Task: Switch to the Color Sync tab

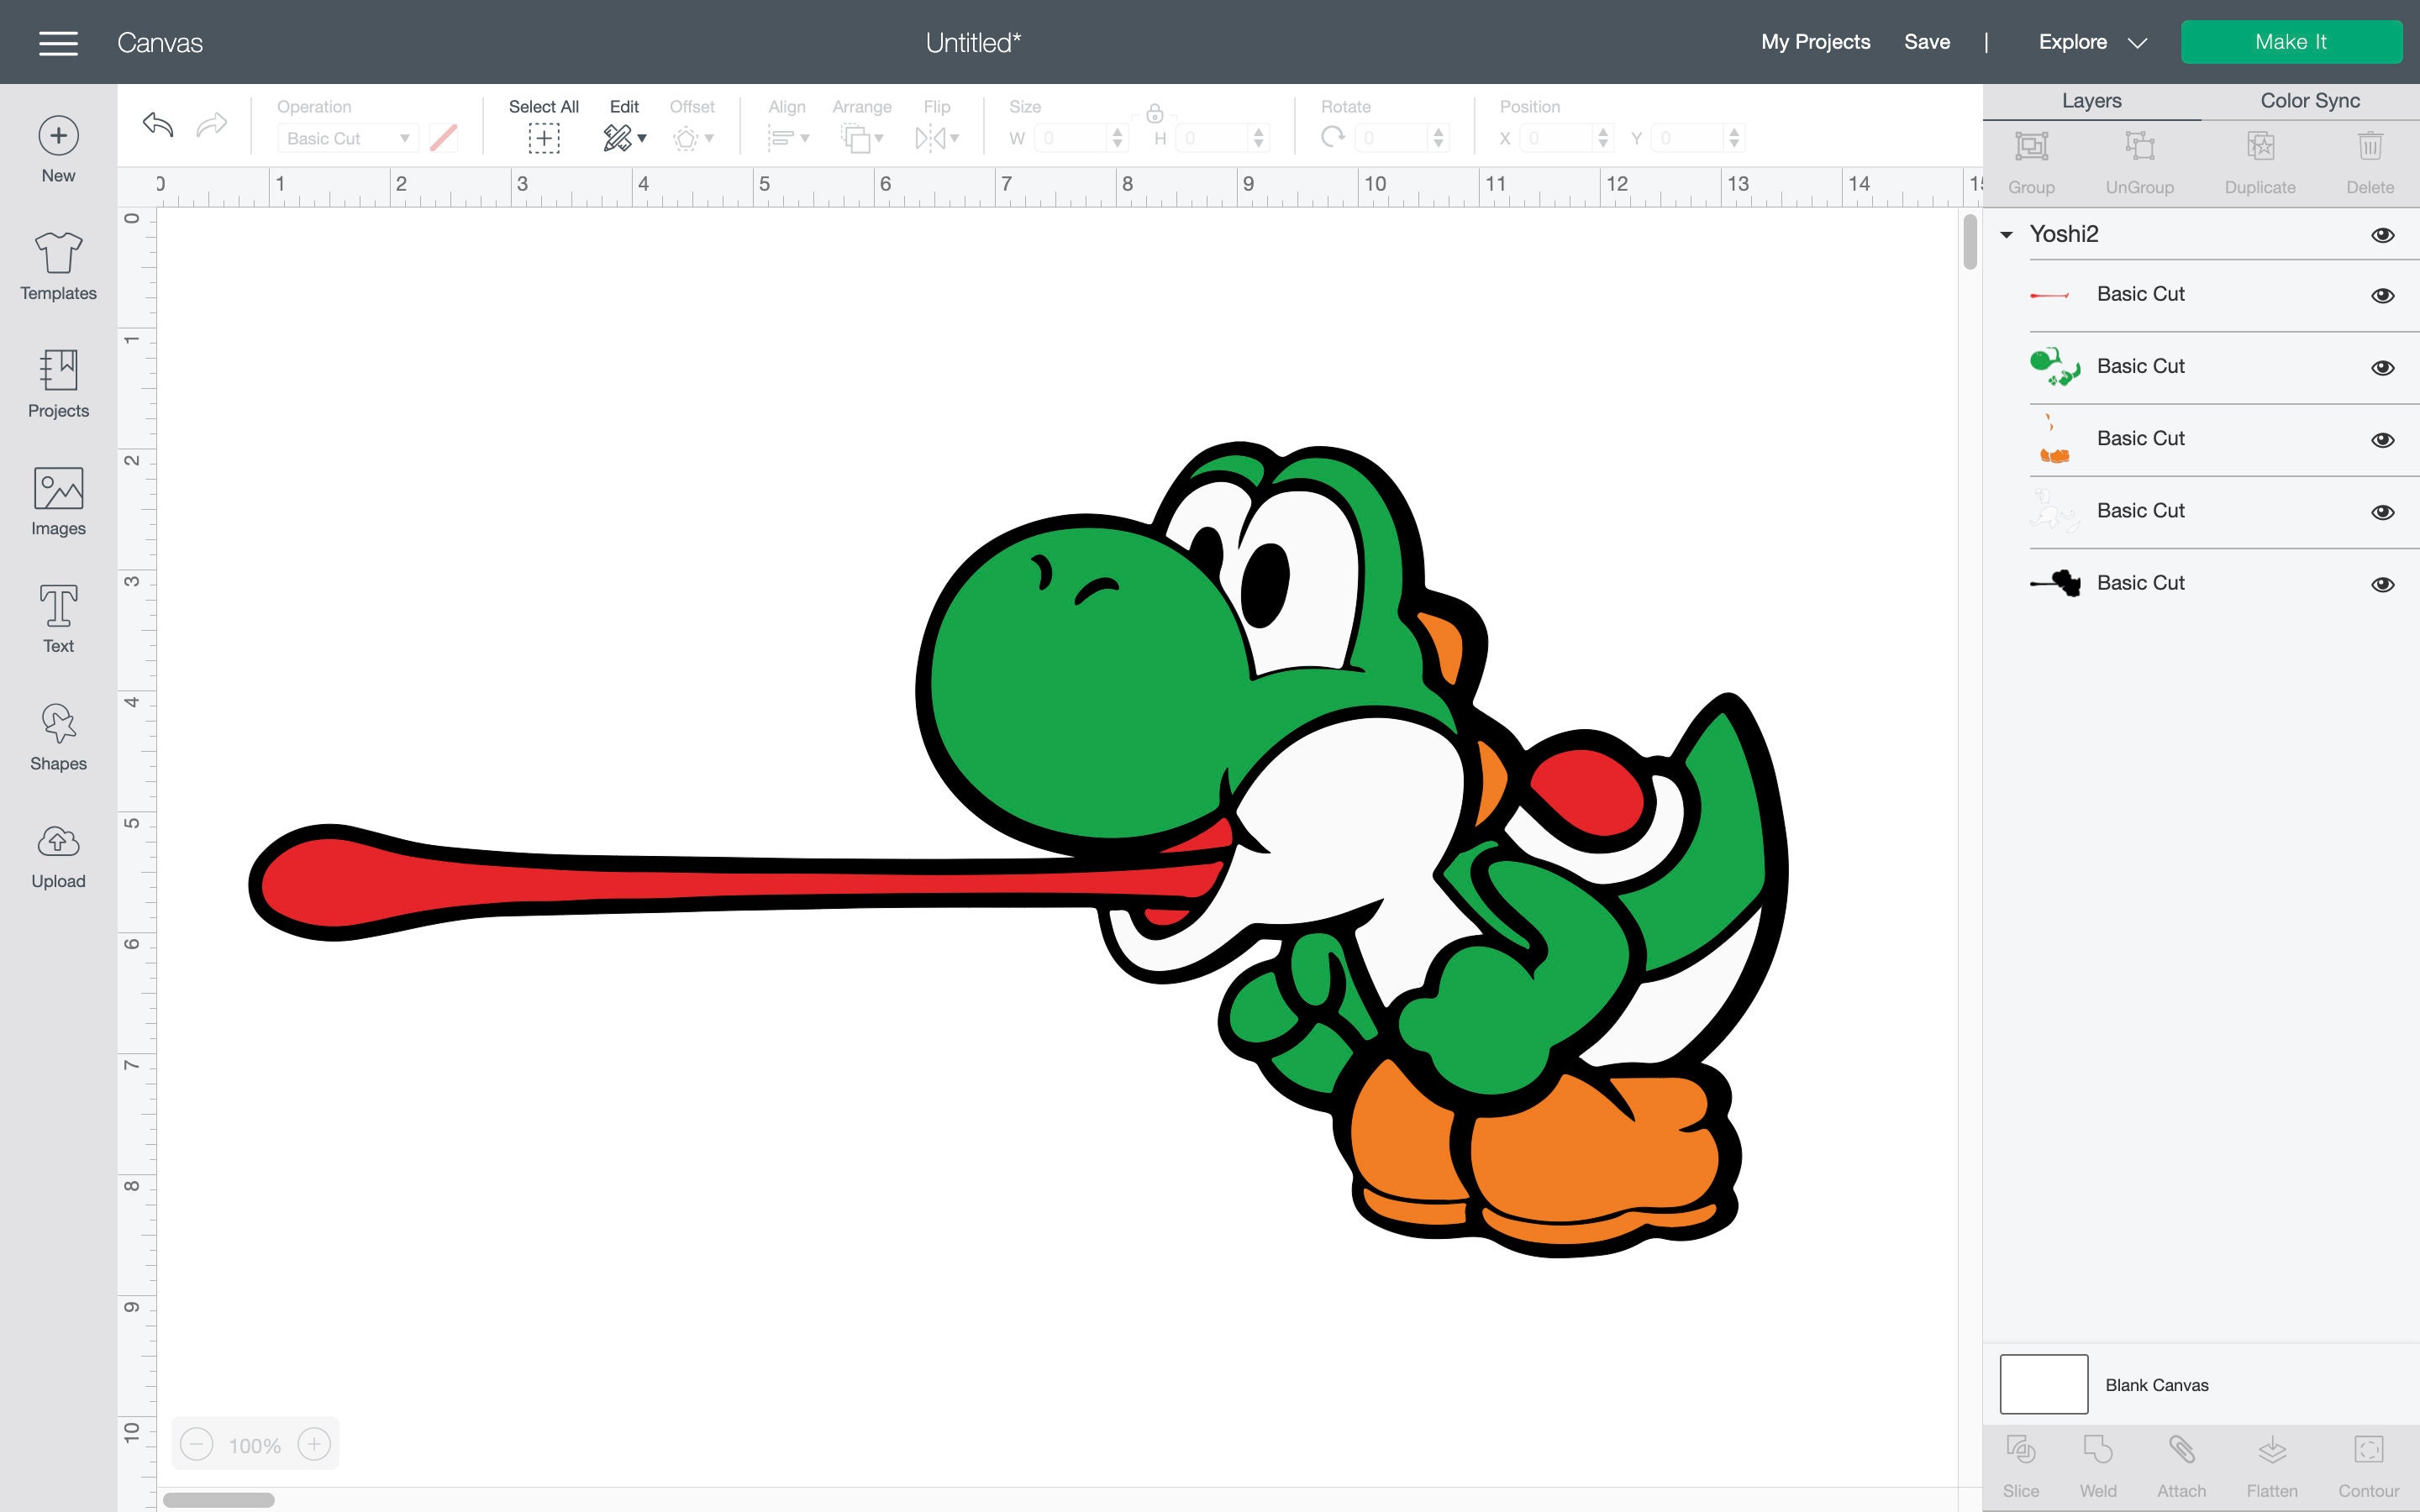Action: pyautogui.click(x=2310, y=101)
